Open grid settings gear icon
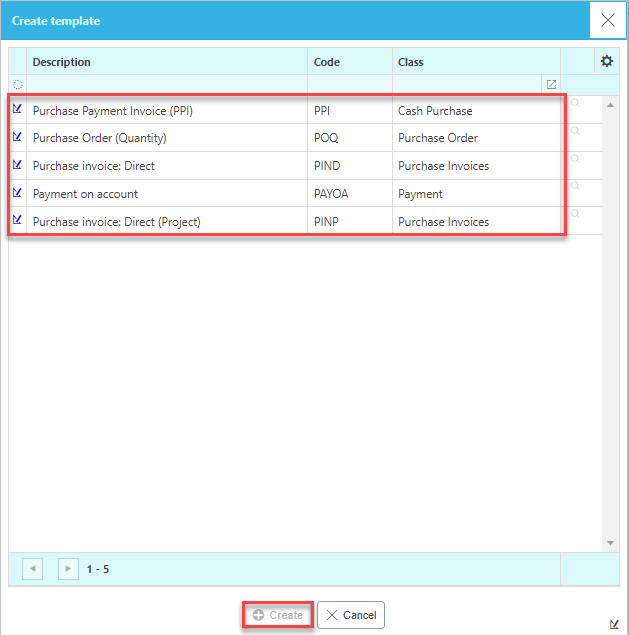This screenshot has width=629, height=635. (x=606, y=62)
